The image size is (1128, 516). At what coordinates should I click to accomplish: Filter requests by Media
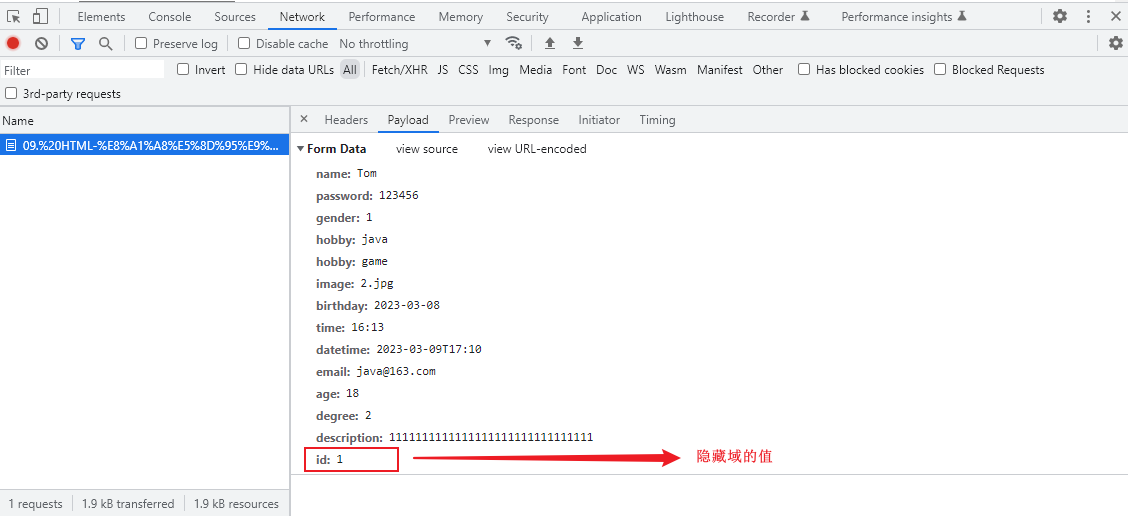tap(535, 70)
